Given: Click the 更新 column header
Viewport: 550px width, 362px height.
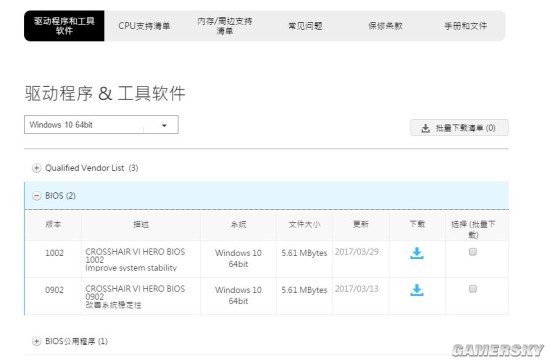Looking at the screenshot, I should pyautogui.click(x=361, y=224).
